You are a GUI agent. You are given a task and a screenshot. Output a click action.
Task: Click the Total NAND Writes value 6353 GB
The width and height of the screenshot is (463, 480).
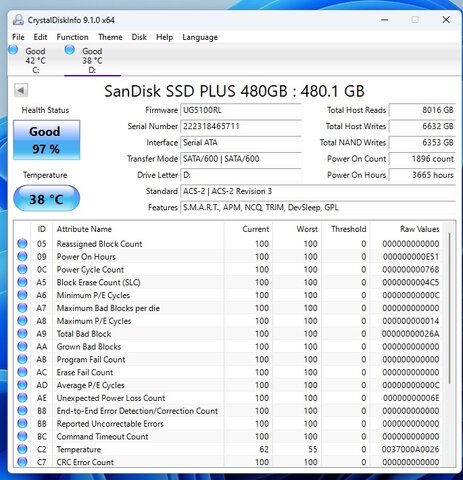pyautogui.click(x=422, y=143)
